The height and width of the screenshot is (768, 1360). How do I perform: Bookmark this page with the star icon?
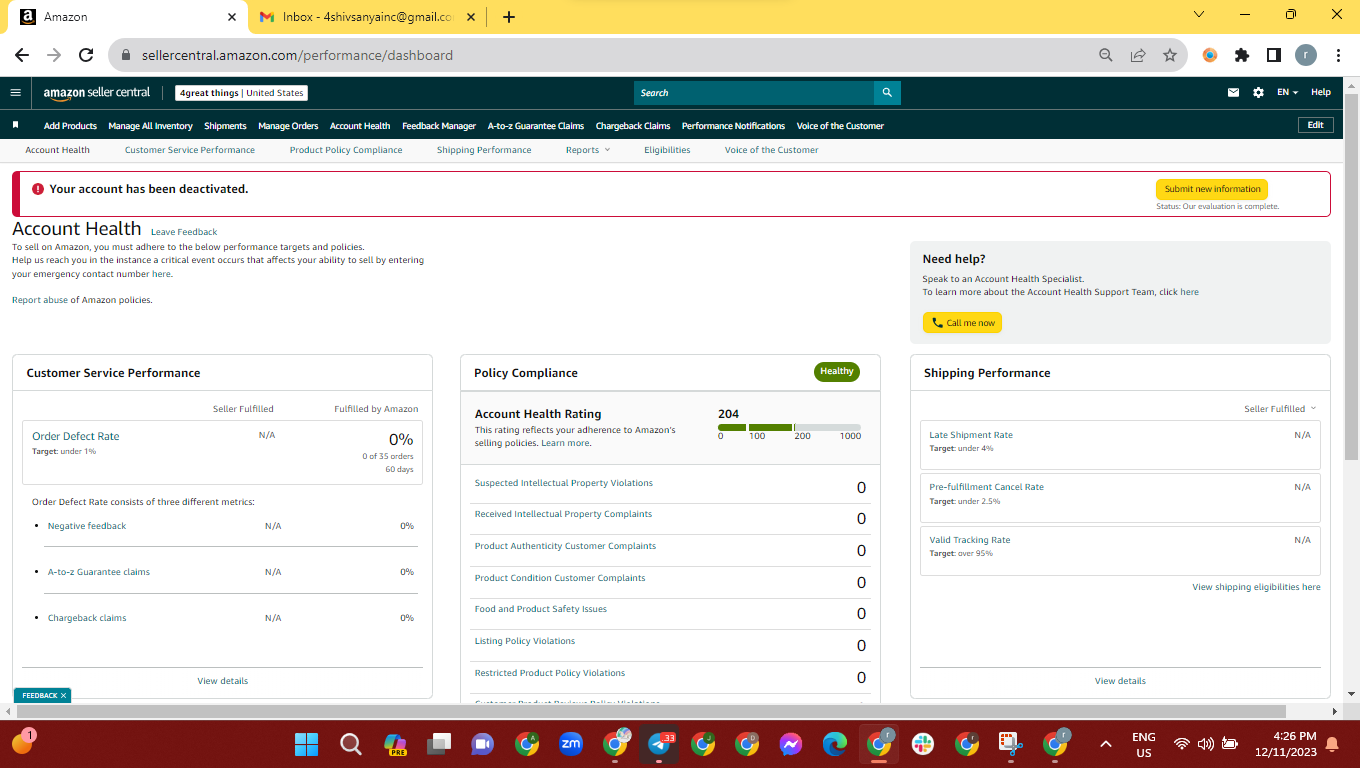point(1170,55)
